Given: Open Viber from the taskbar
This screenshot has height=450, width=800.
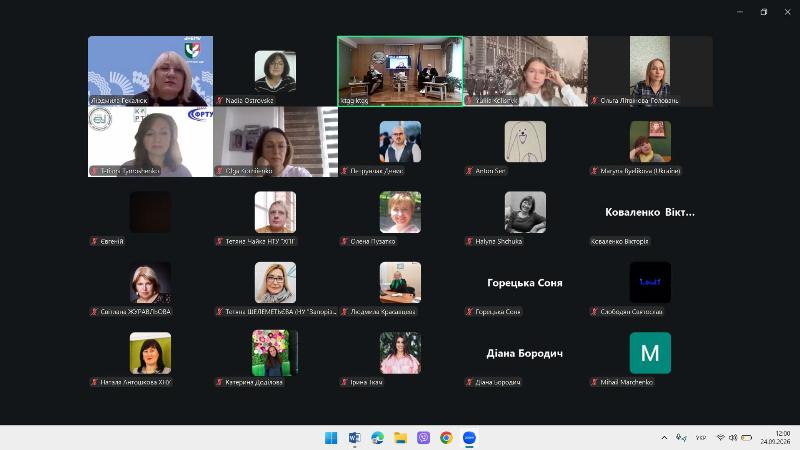Looking at the screenshot, I should pyautogui.click(x=423, y=438).
